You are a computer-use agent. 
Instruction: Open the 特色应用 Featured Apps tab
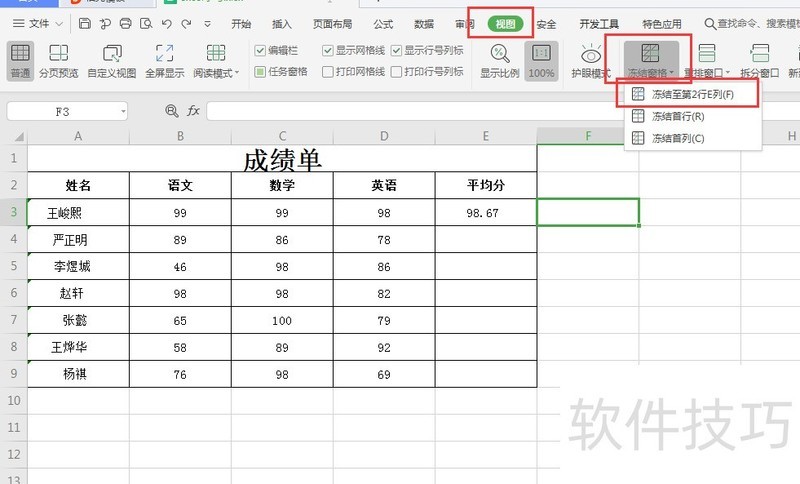click(x=662, y=23)
